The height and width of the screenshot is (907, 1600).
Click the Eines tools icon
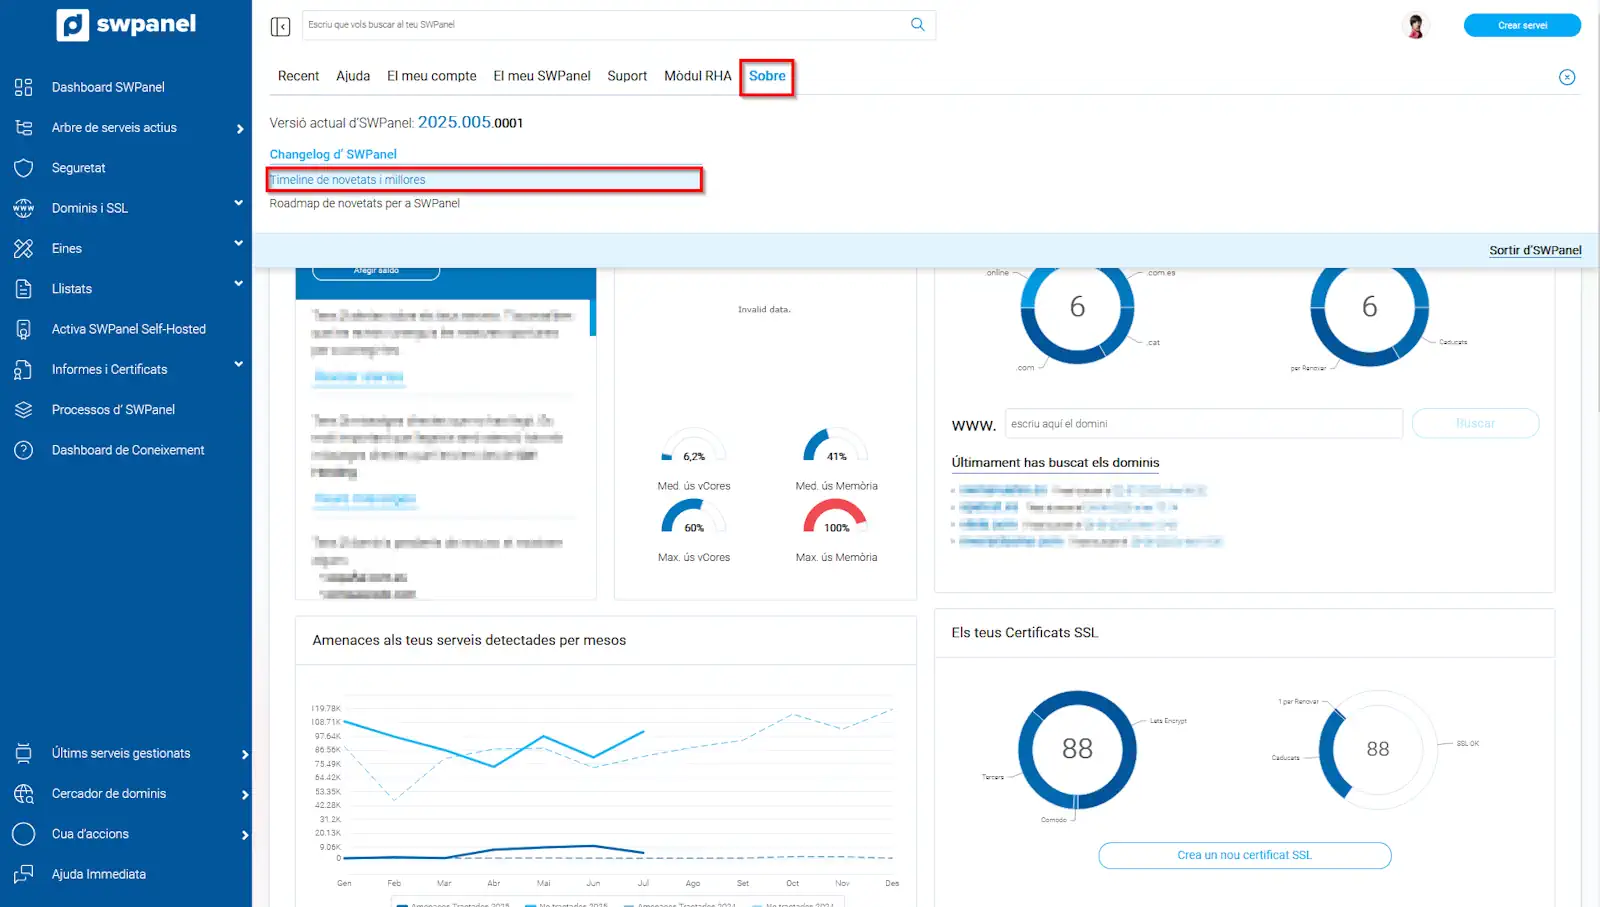pos(24,249)
